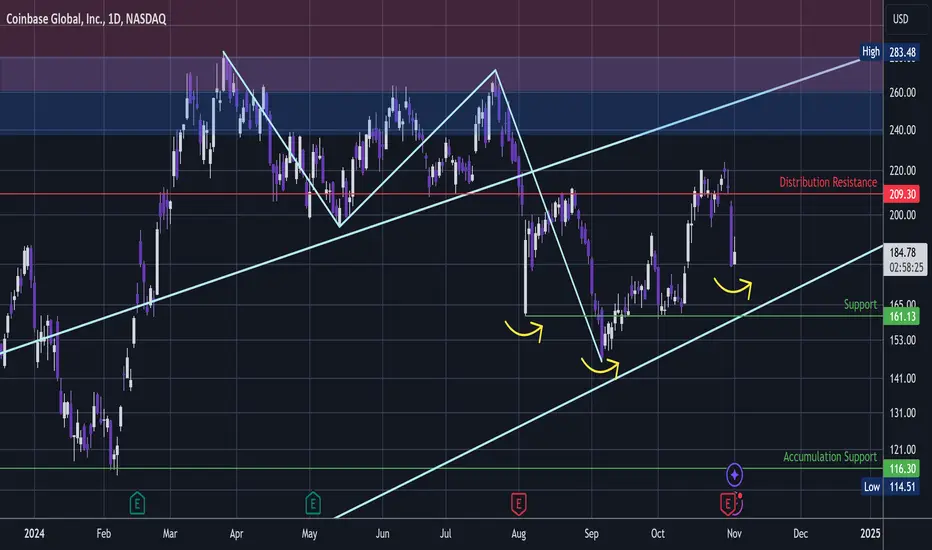932x550 pixels.
Task: Click the Accumulation Support text label
Action: (830, 457)
